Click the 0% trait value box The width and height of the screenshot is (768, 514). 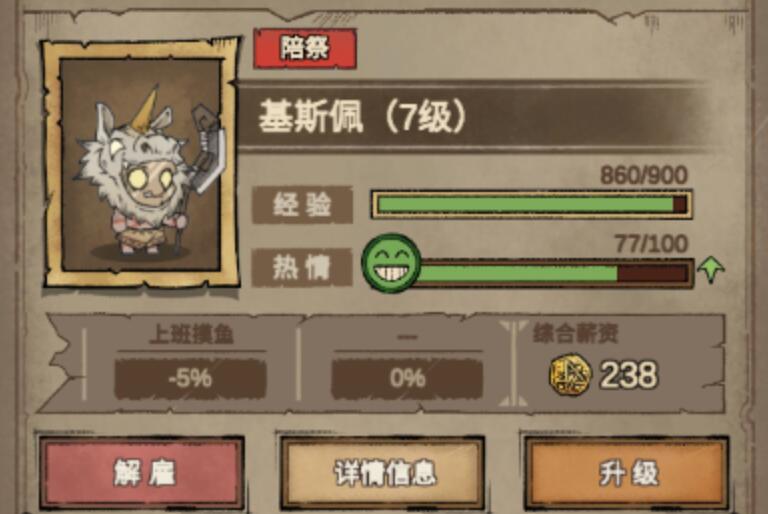[407, 378]
